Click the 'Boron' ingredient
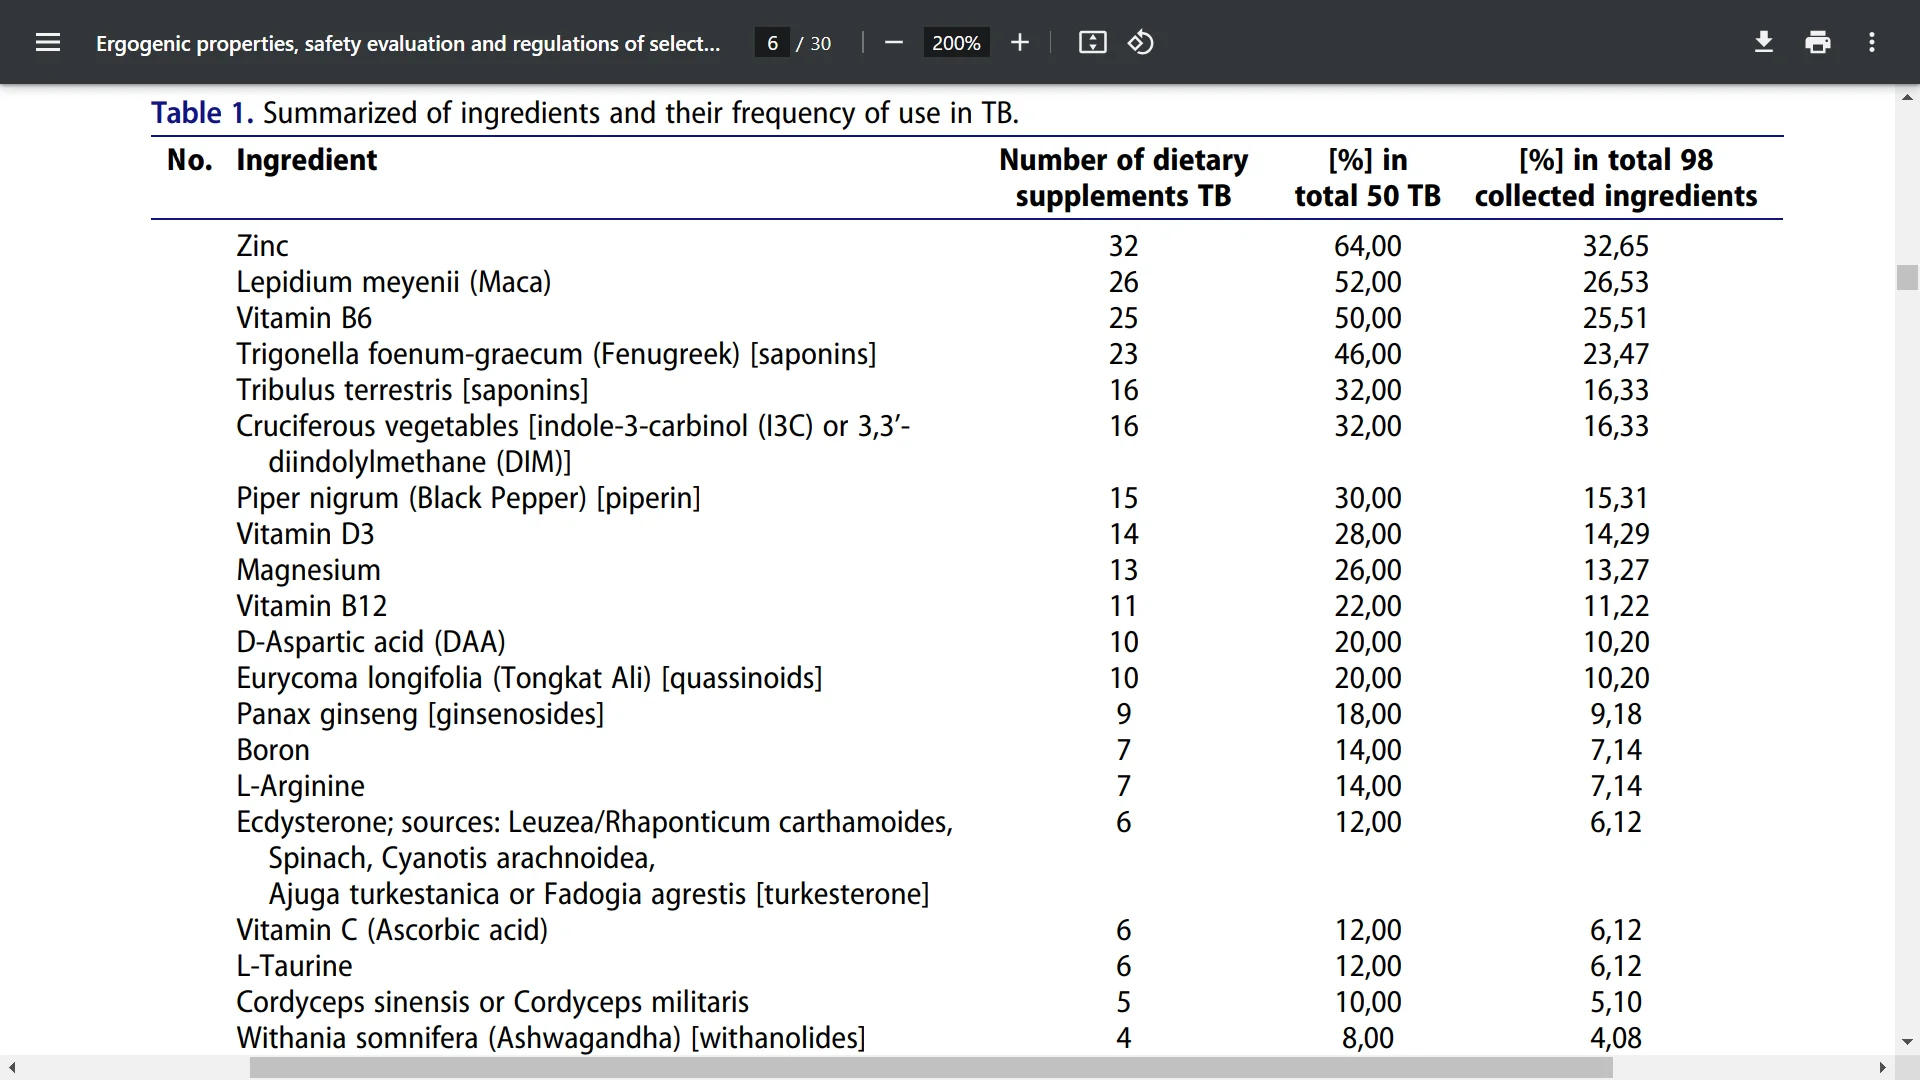This screenshot has height=1080, width=1920. (273, 750)
